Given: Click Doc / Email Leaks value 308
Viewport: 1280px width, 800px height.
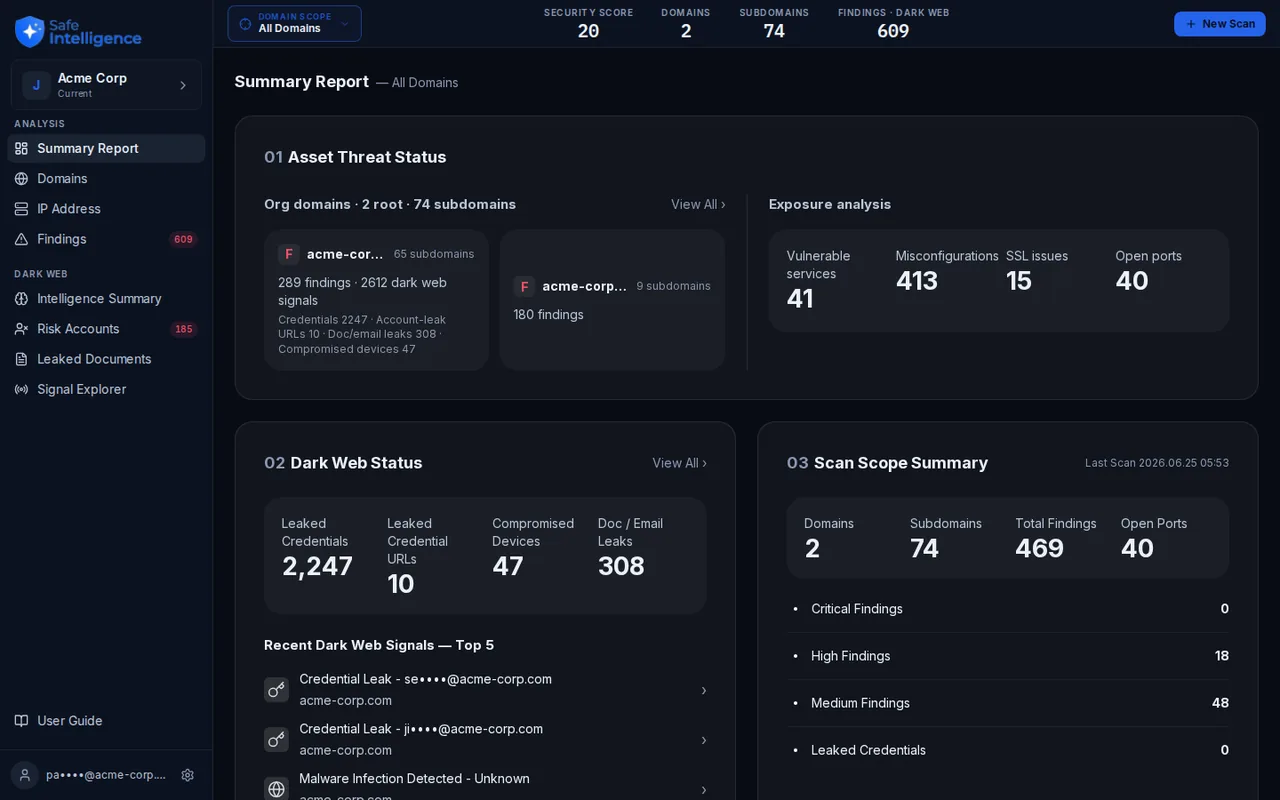Looking at the screenshot, I should coord(621,566).
